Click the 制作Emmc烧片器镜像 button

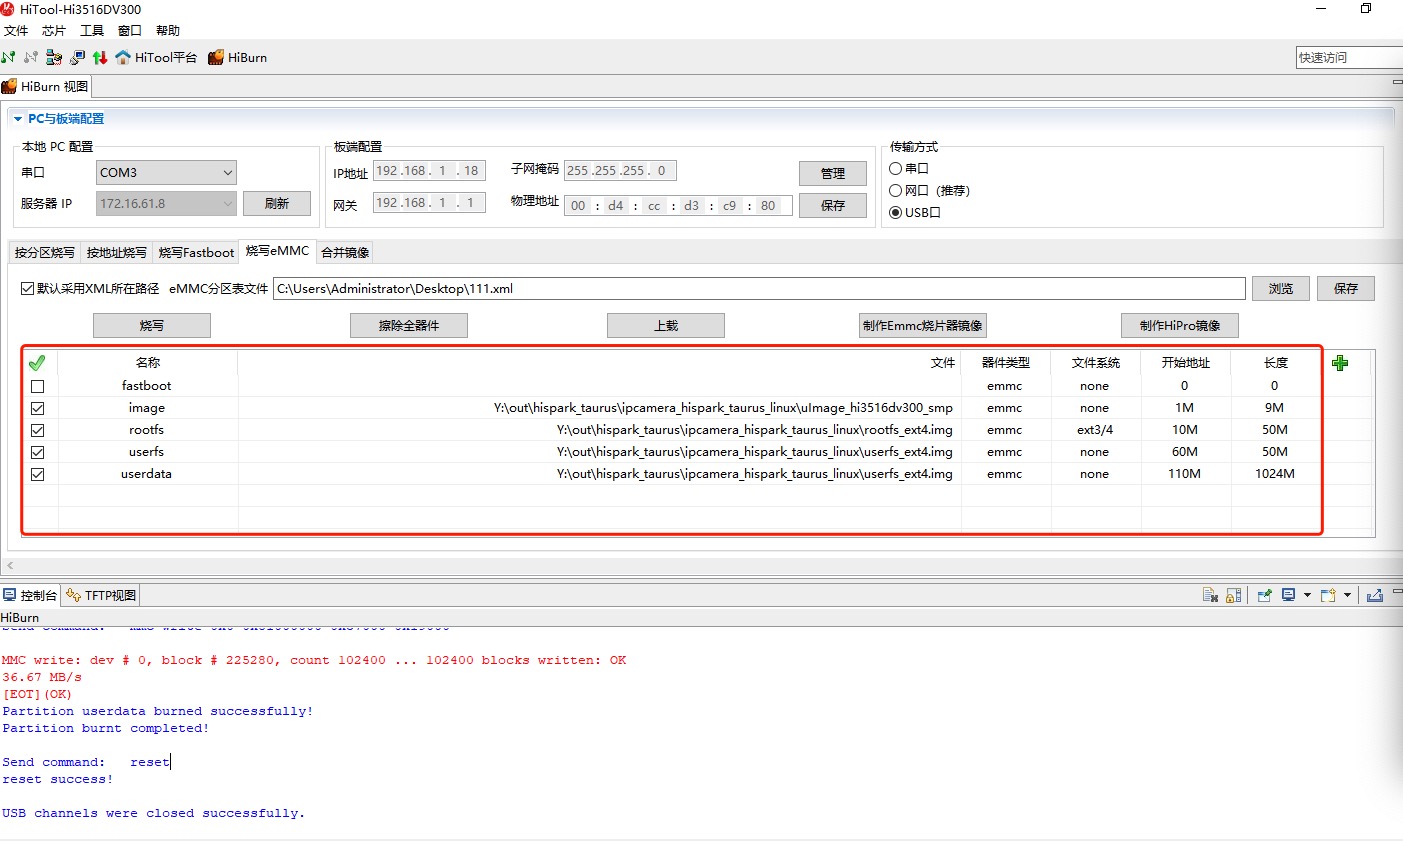tap(923, 325)
